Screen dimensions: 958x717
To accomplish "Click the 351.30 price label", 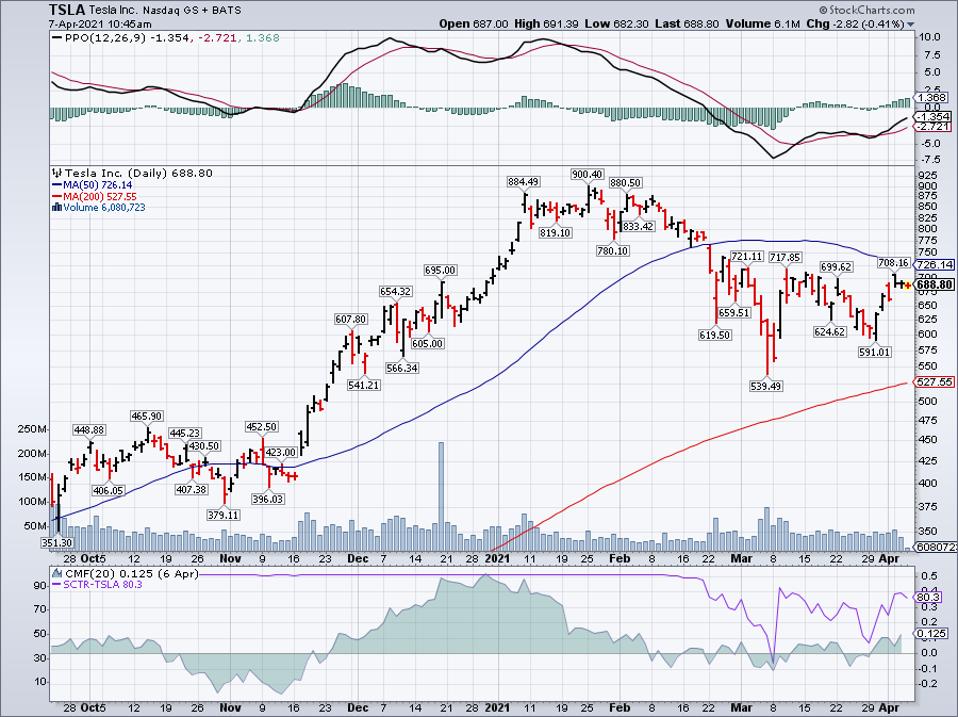I will 57,543.
